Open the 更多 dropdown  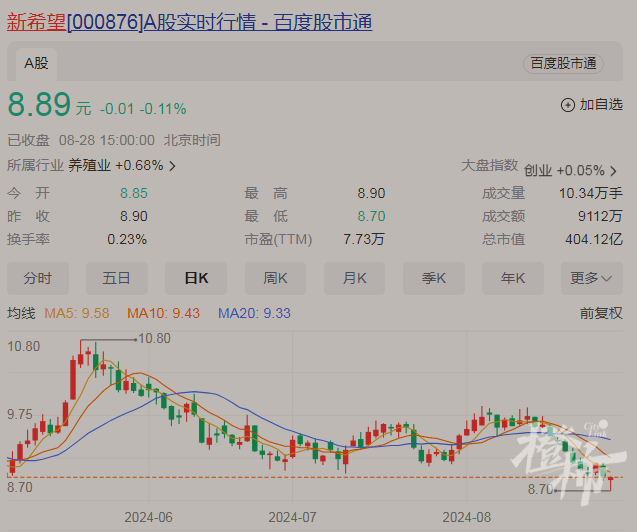pyautogui.click(x=592, y=279)
